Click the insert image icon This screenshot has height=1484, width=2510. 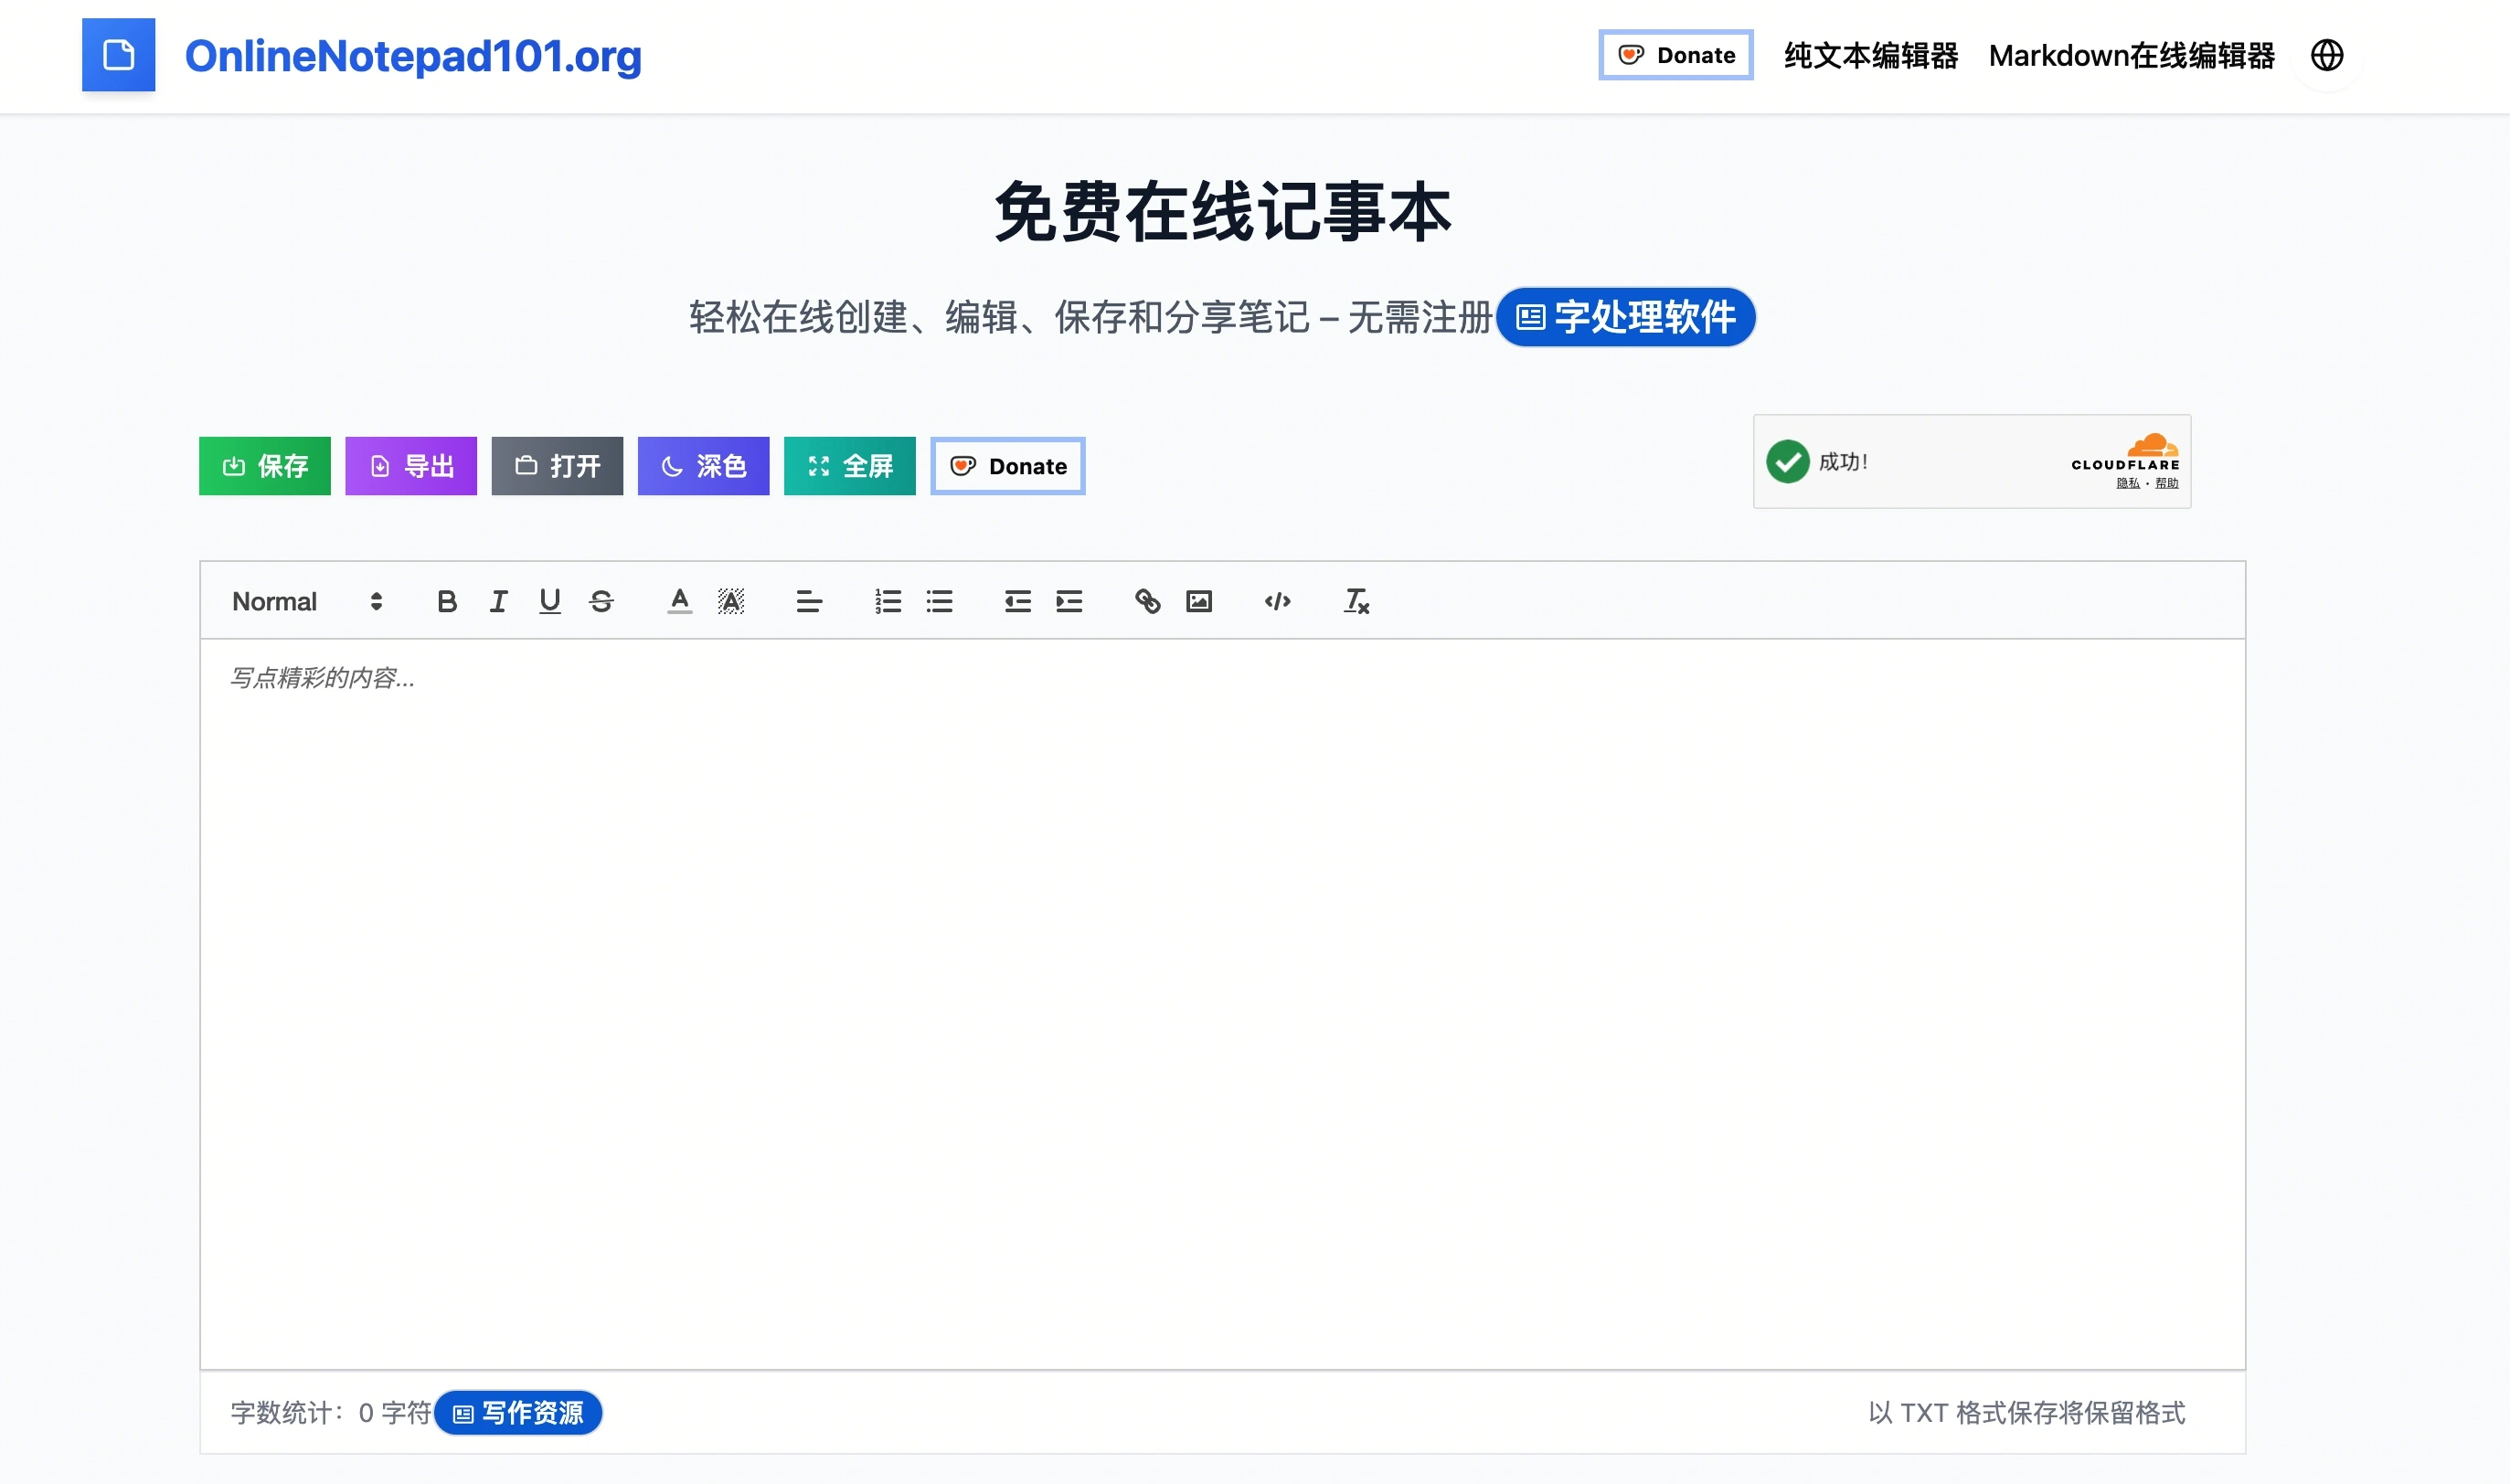coord(1199,601)
